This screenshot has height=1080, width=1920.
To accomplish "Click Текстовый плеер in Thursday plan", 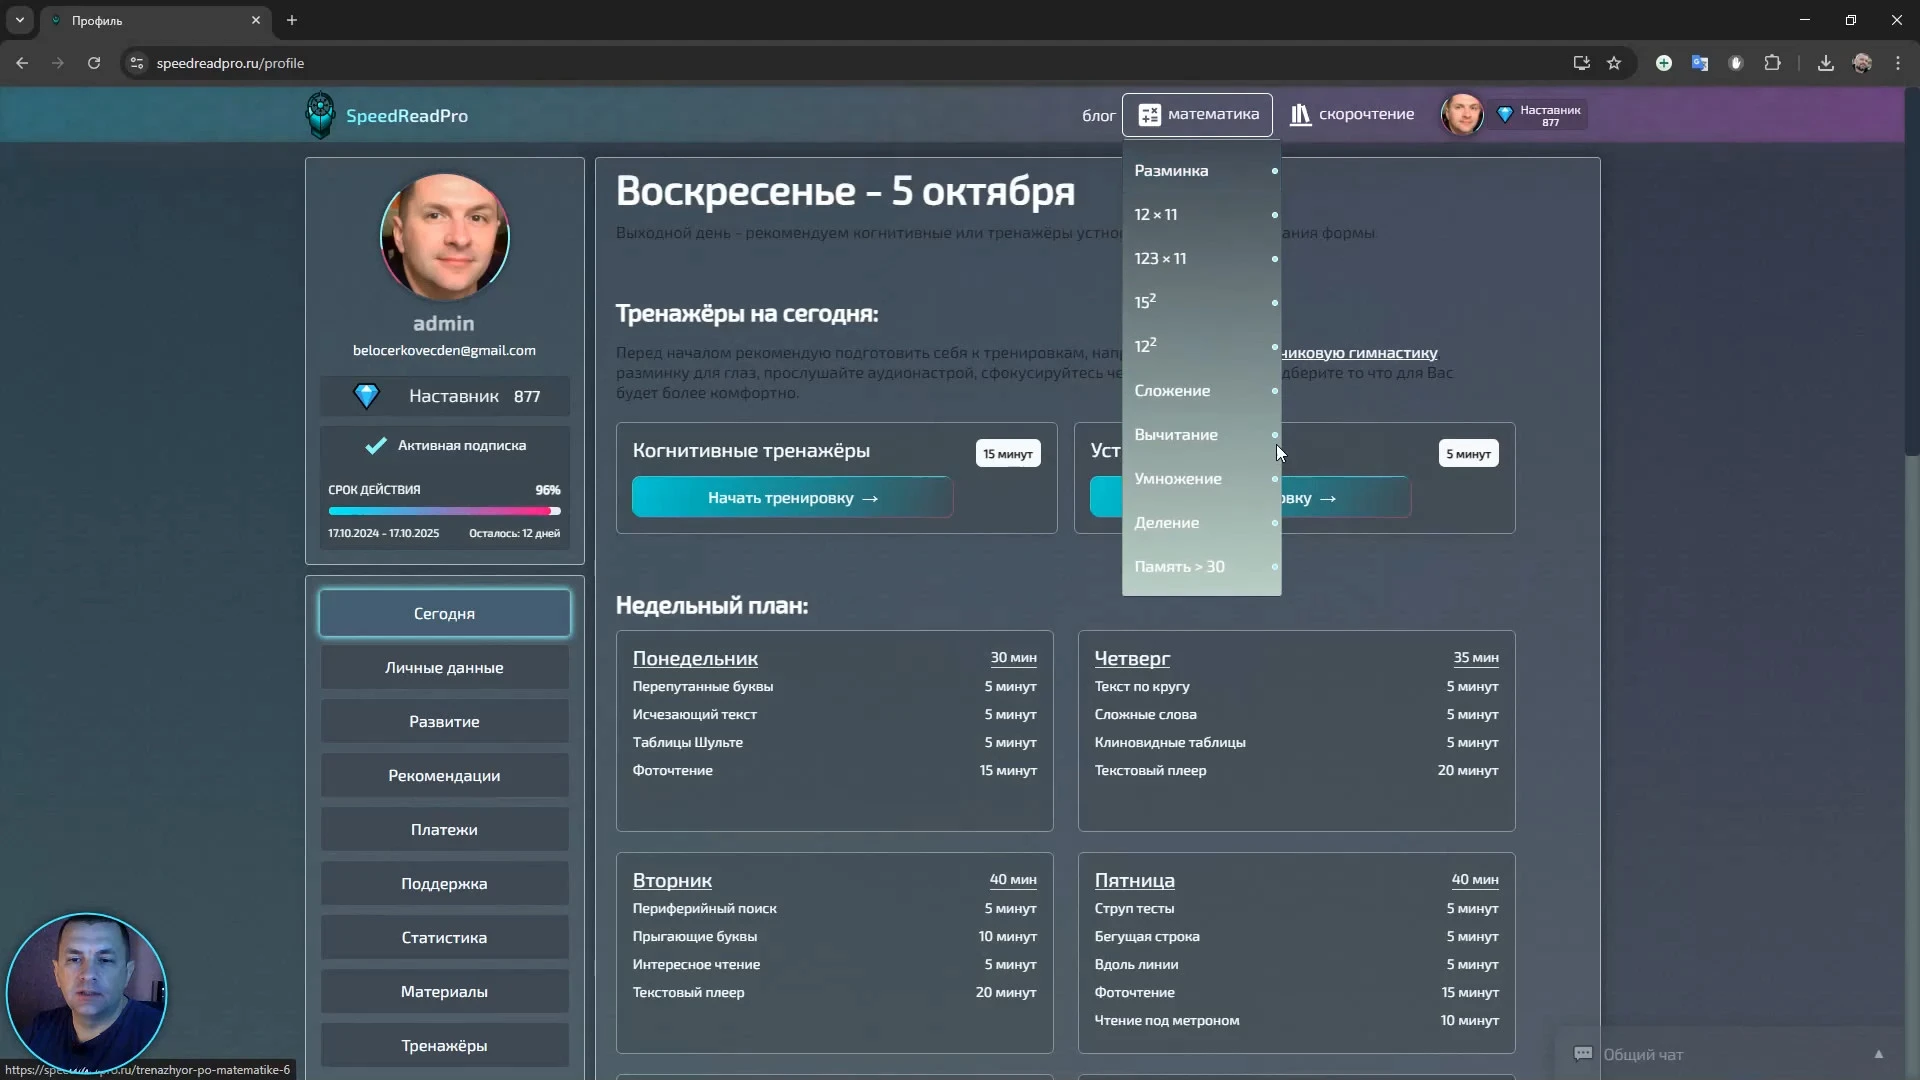I will coord(1150,770).
